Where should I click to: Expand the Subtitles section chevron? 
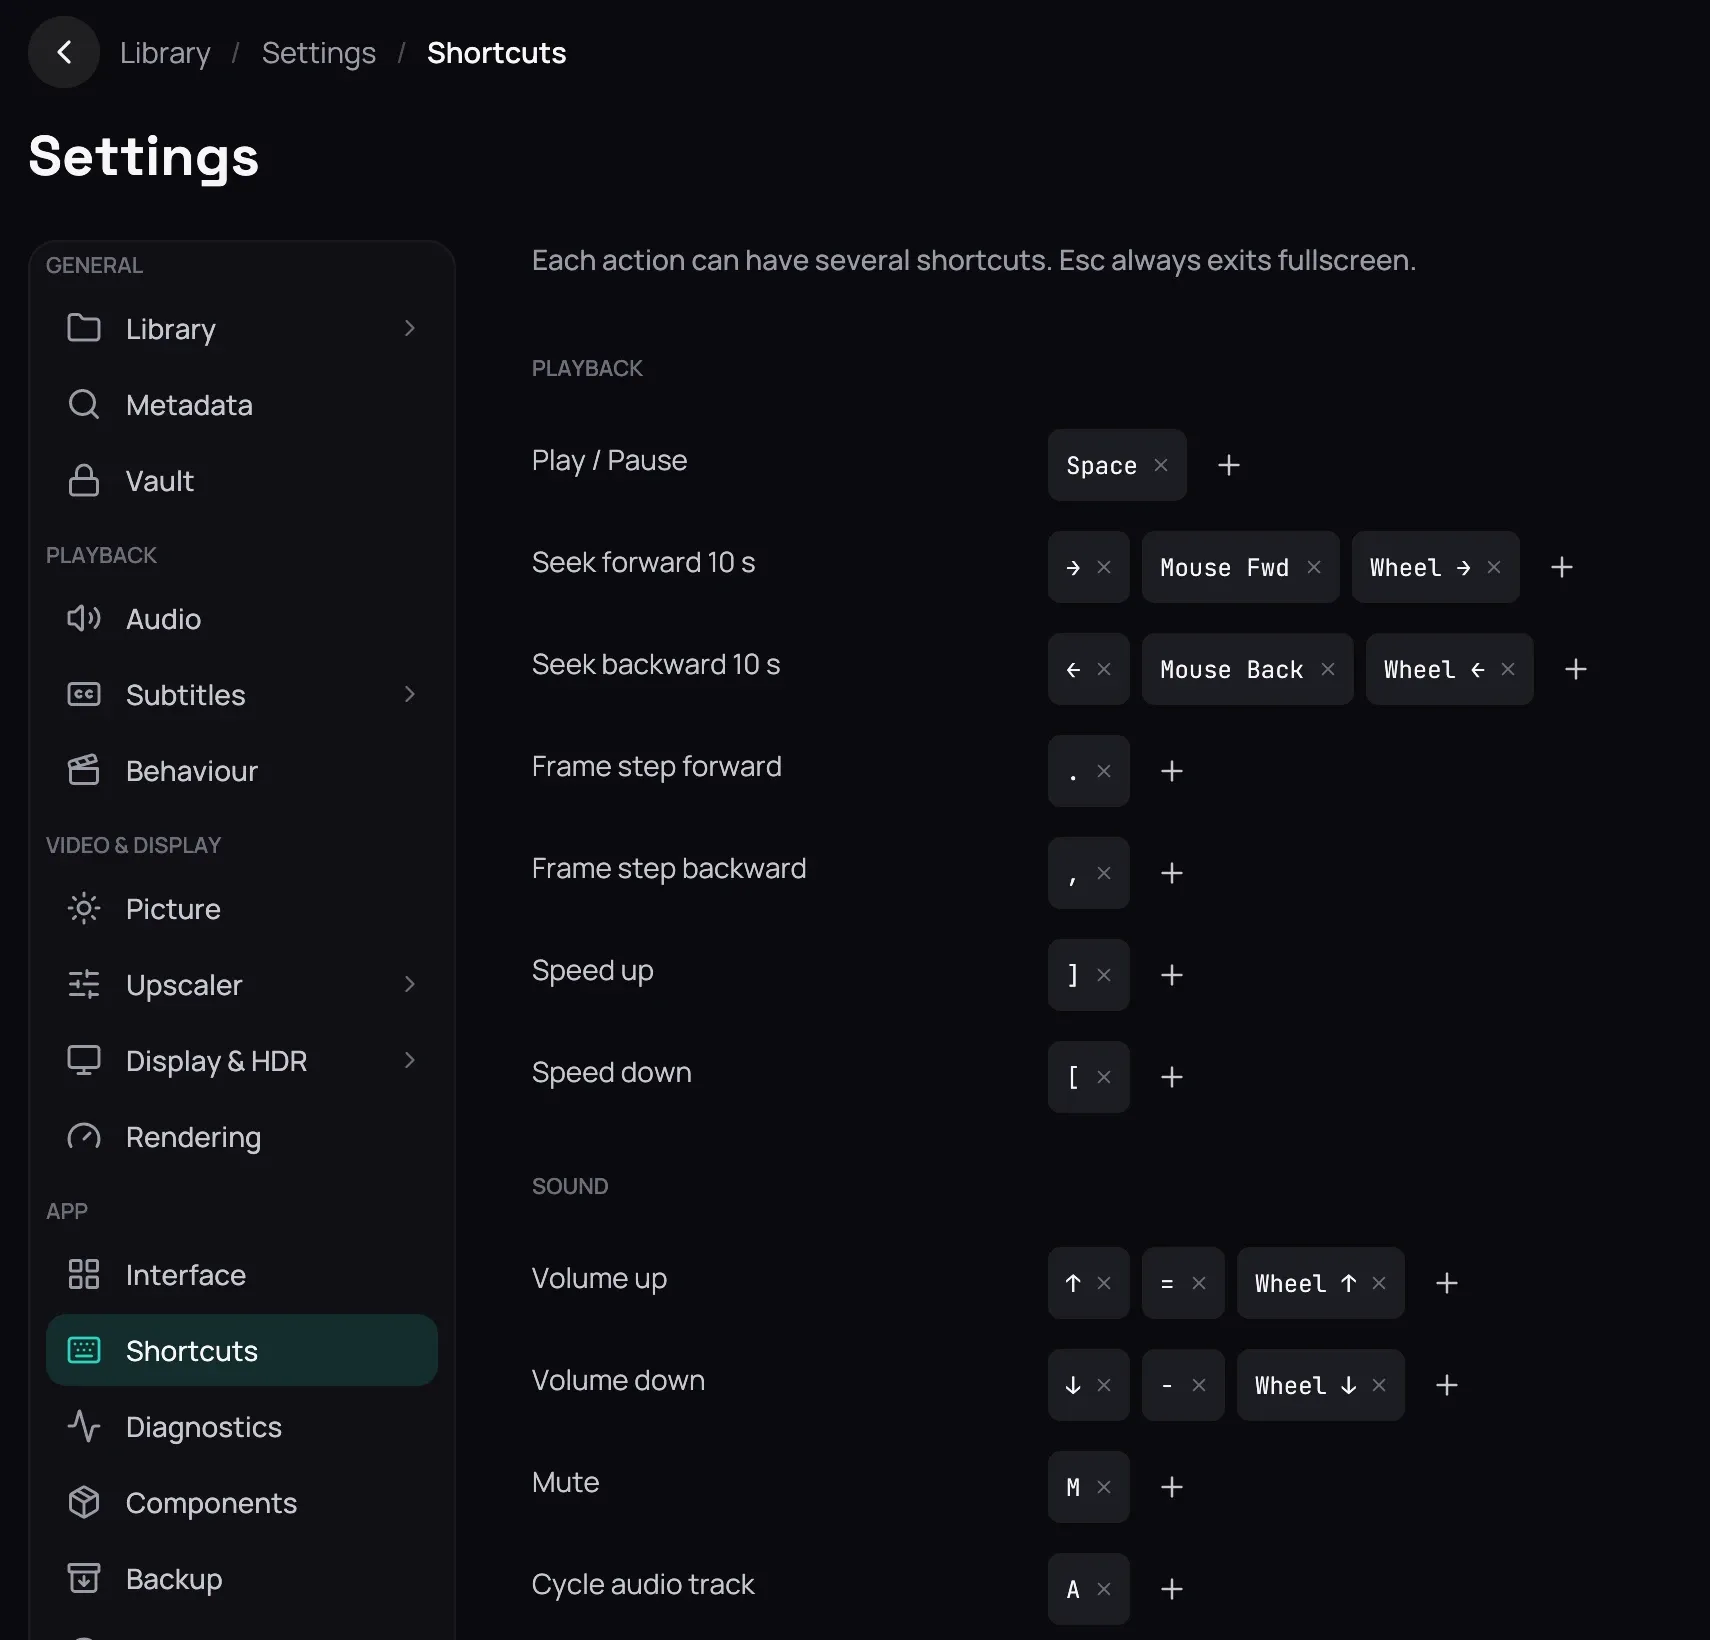(409, 694)
